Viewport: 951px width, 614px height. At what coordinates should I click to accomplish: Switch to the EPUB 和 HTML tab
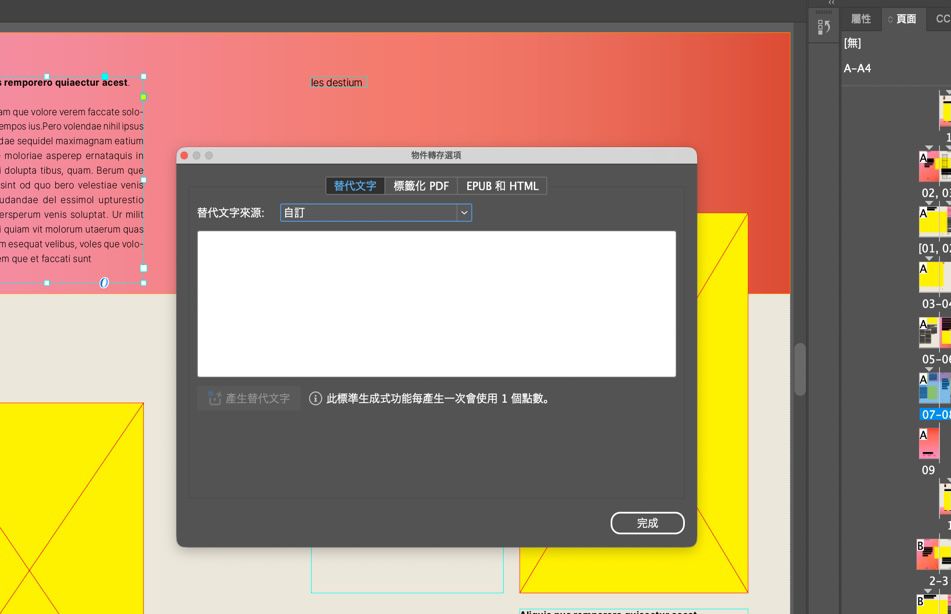click(502, 186)
